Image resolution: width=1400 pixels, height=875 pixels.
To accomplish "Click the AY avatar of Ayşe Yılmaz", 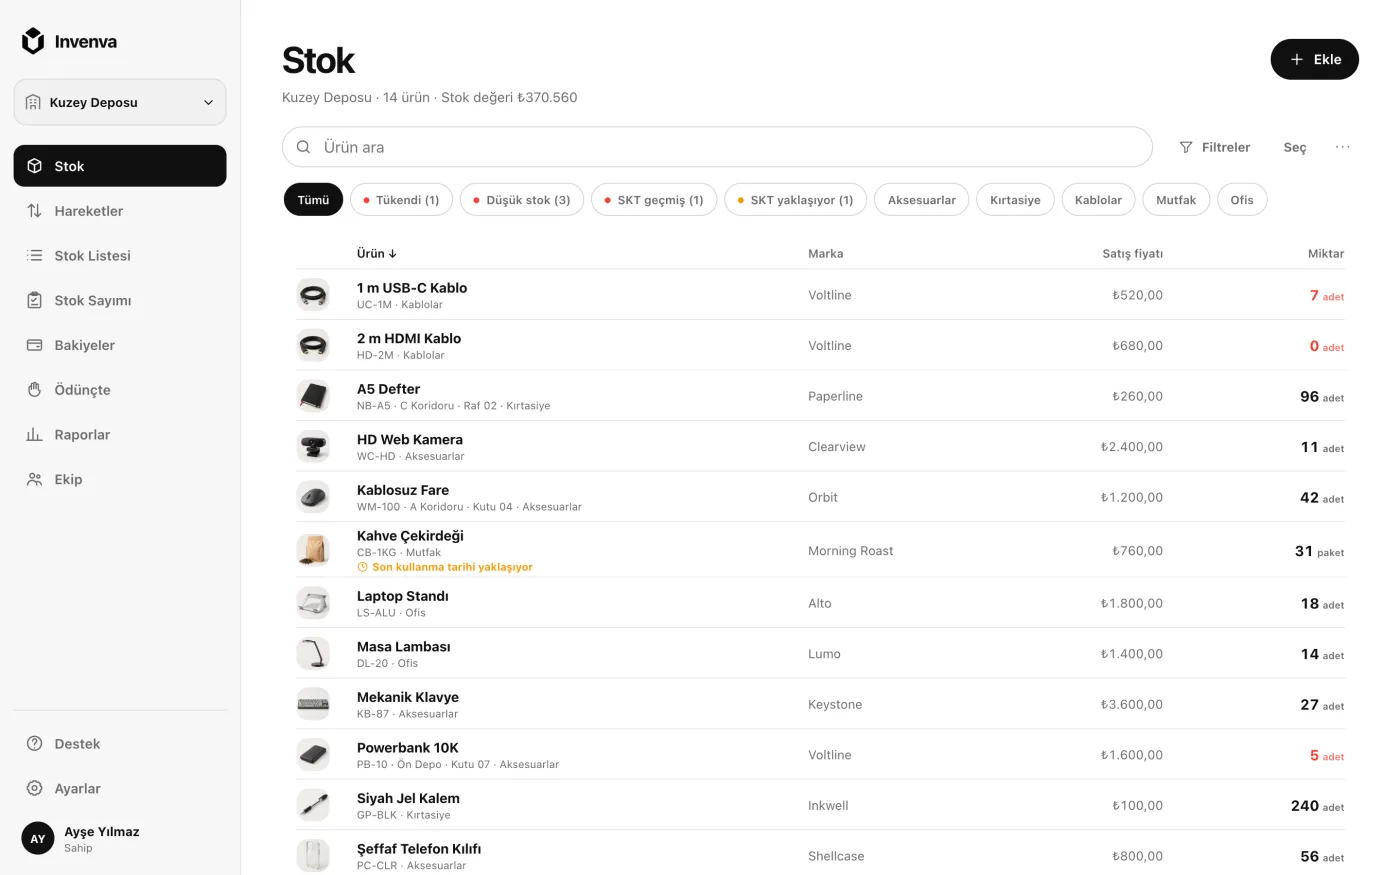I will click(38, 839).
